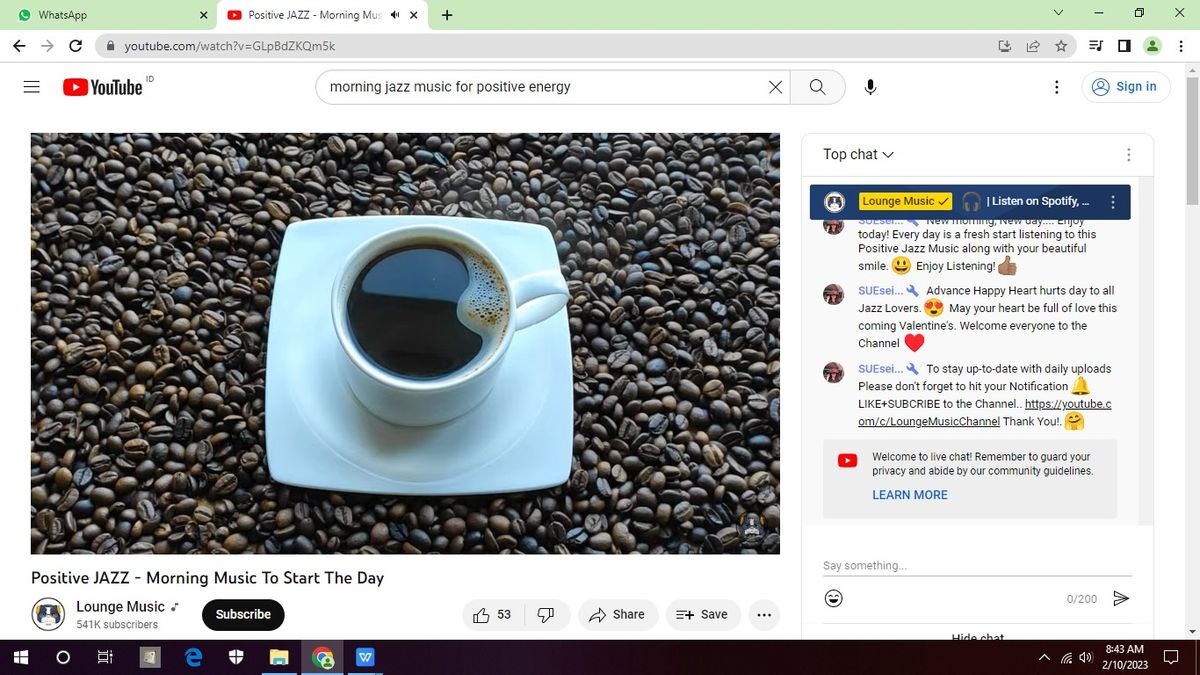Open YouTube settings three-dot menu
This screenshot has width=1200, height=675.
click(x=1057, y=87)
